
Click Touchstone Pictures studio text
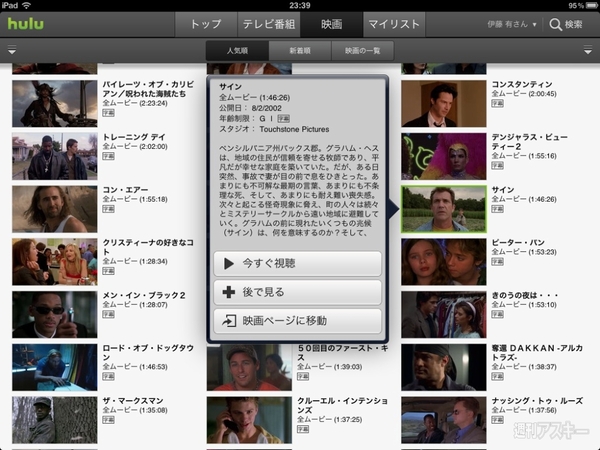coord(294,129)
